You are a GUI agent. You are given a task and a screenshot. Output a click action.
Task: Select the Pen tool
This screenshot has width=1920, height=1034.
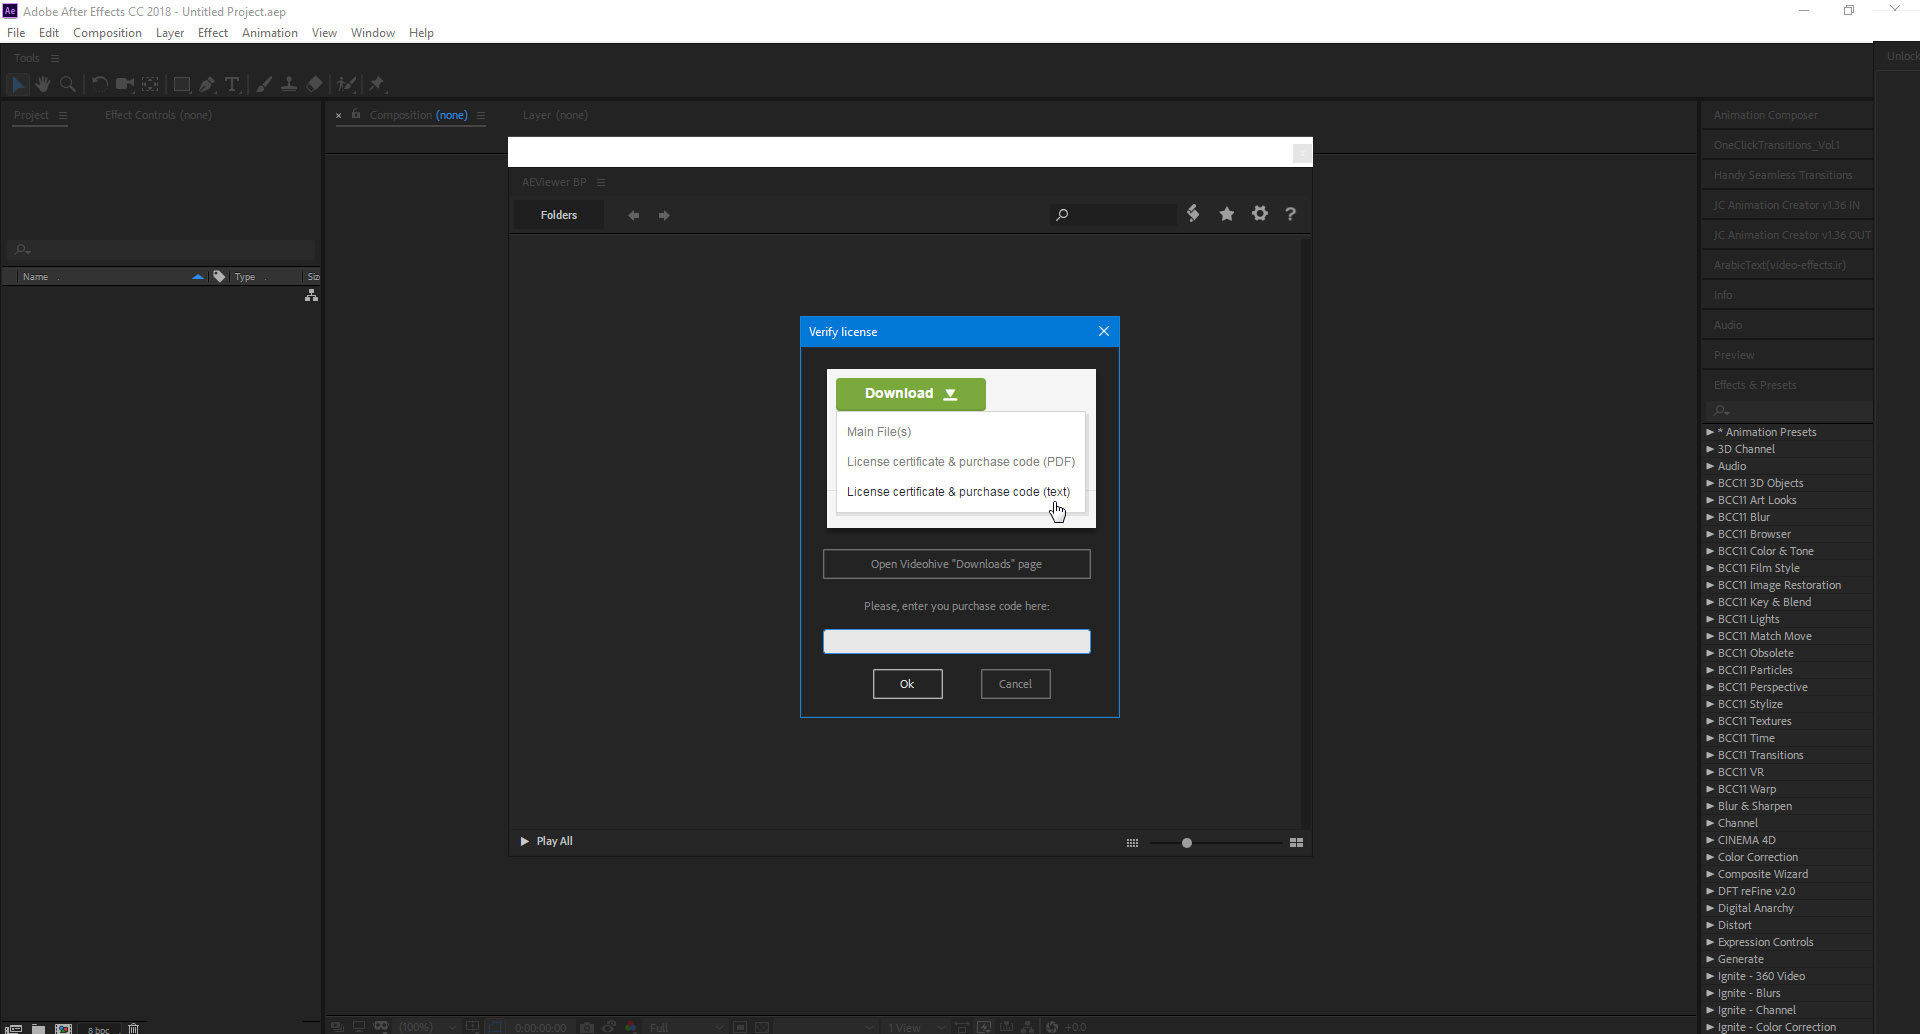[x=207, y=85]
